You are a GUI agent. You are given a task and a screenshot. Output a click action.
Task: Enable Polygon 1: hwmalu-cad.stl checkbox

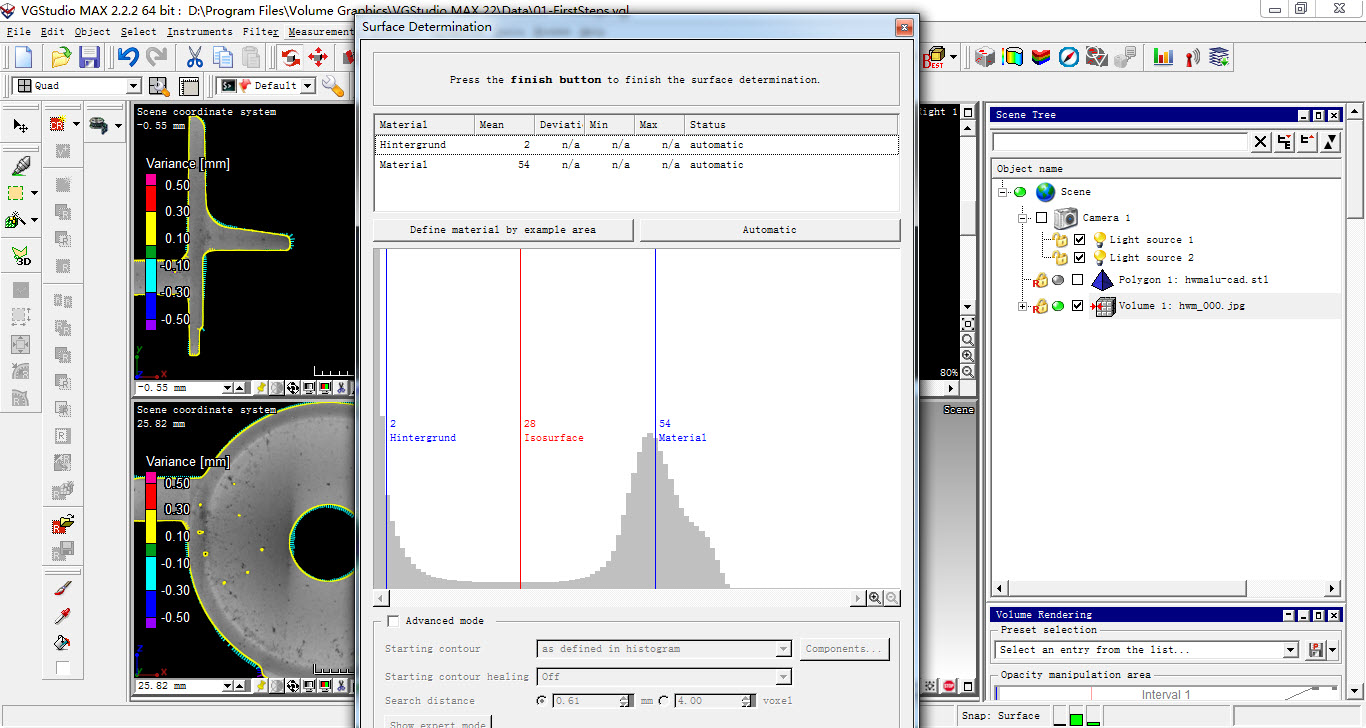pyautogui.click(x=1077, y=280)
